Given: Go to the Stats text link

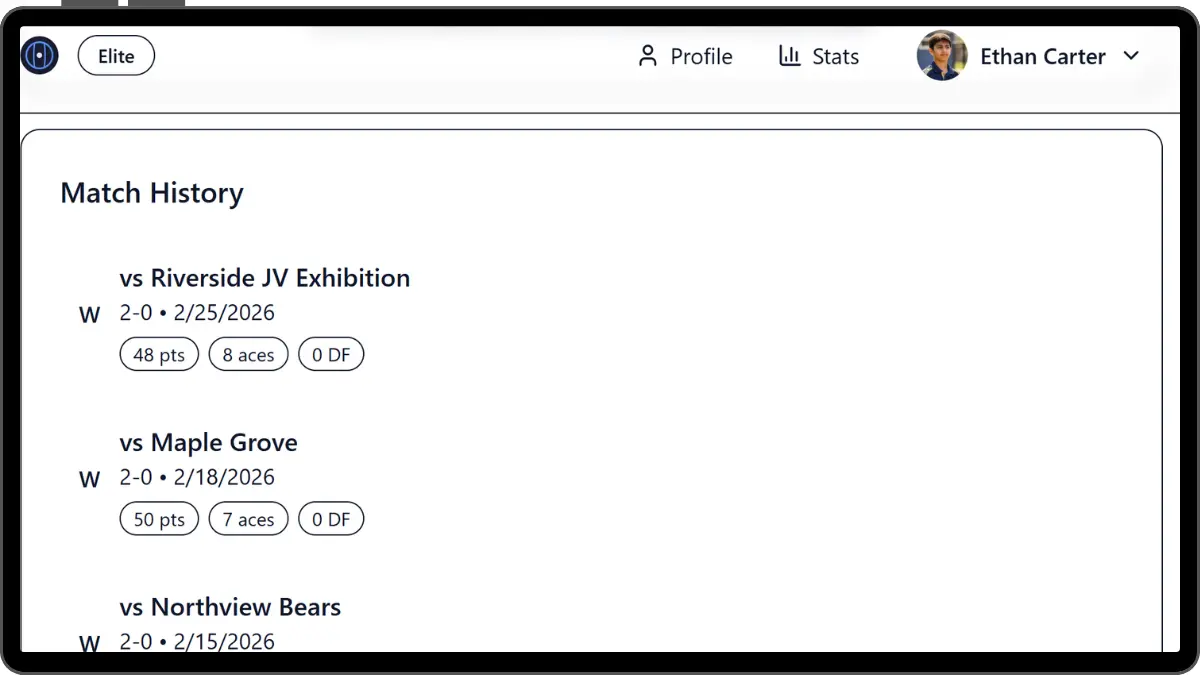Looking at the screenshot, I should (835, 57).
